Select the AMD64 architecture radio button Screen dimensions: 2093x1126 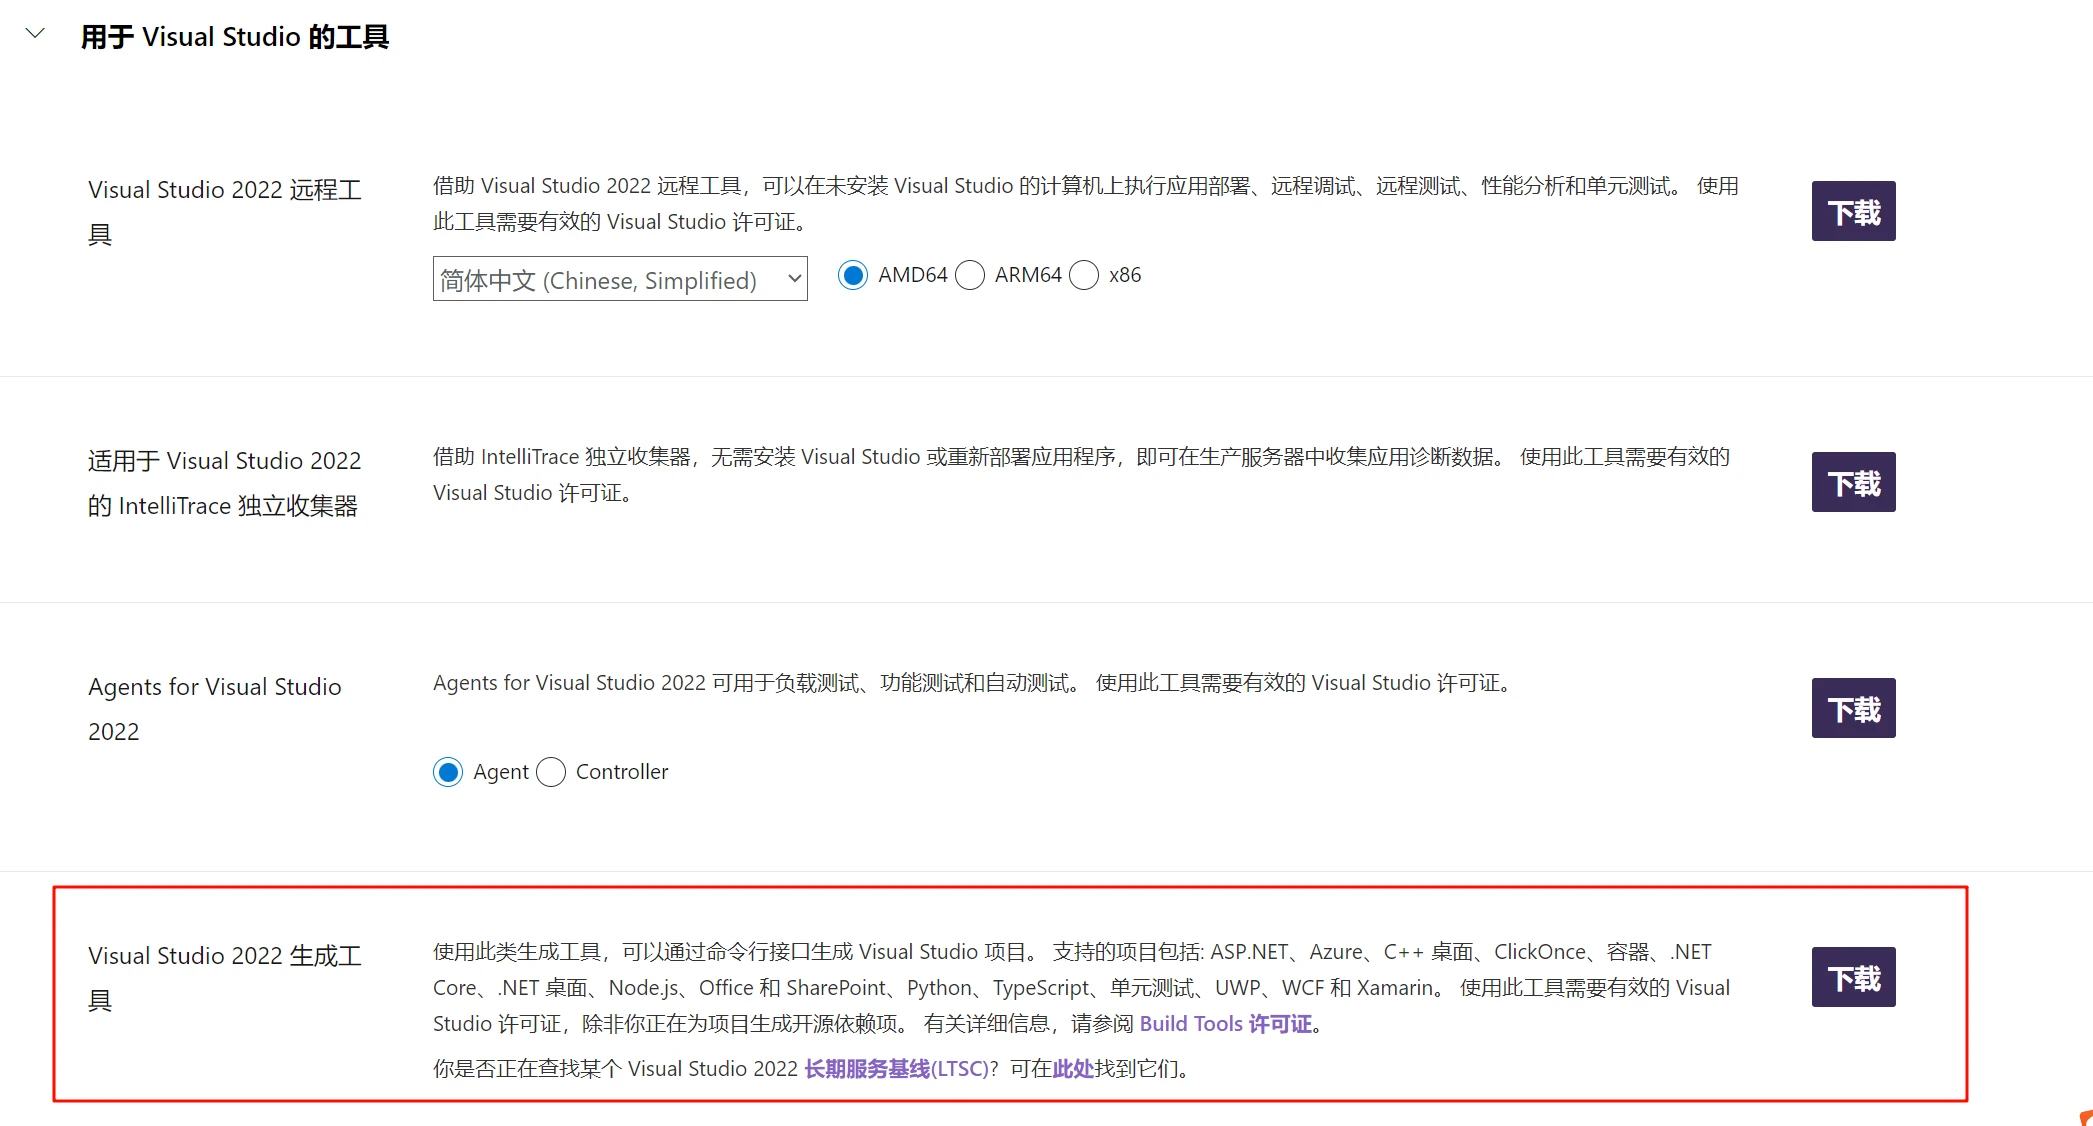853,275
